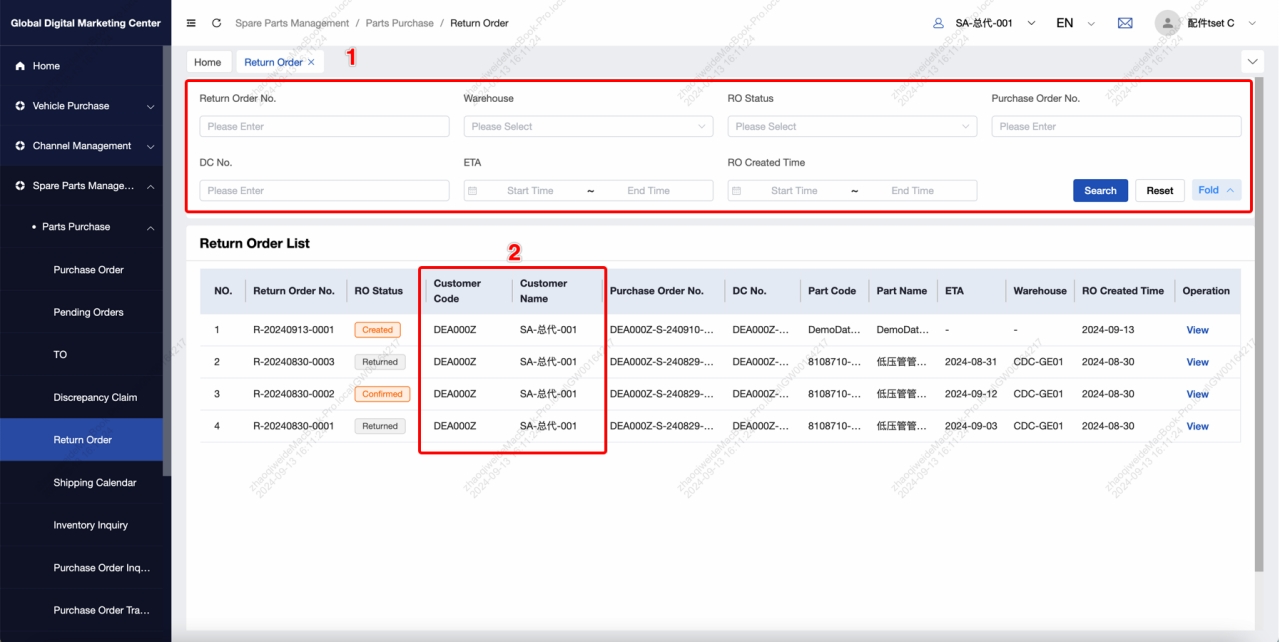Collapse the Spare Parts Management menu

151,186
